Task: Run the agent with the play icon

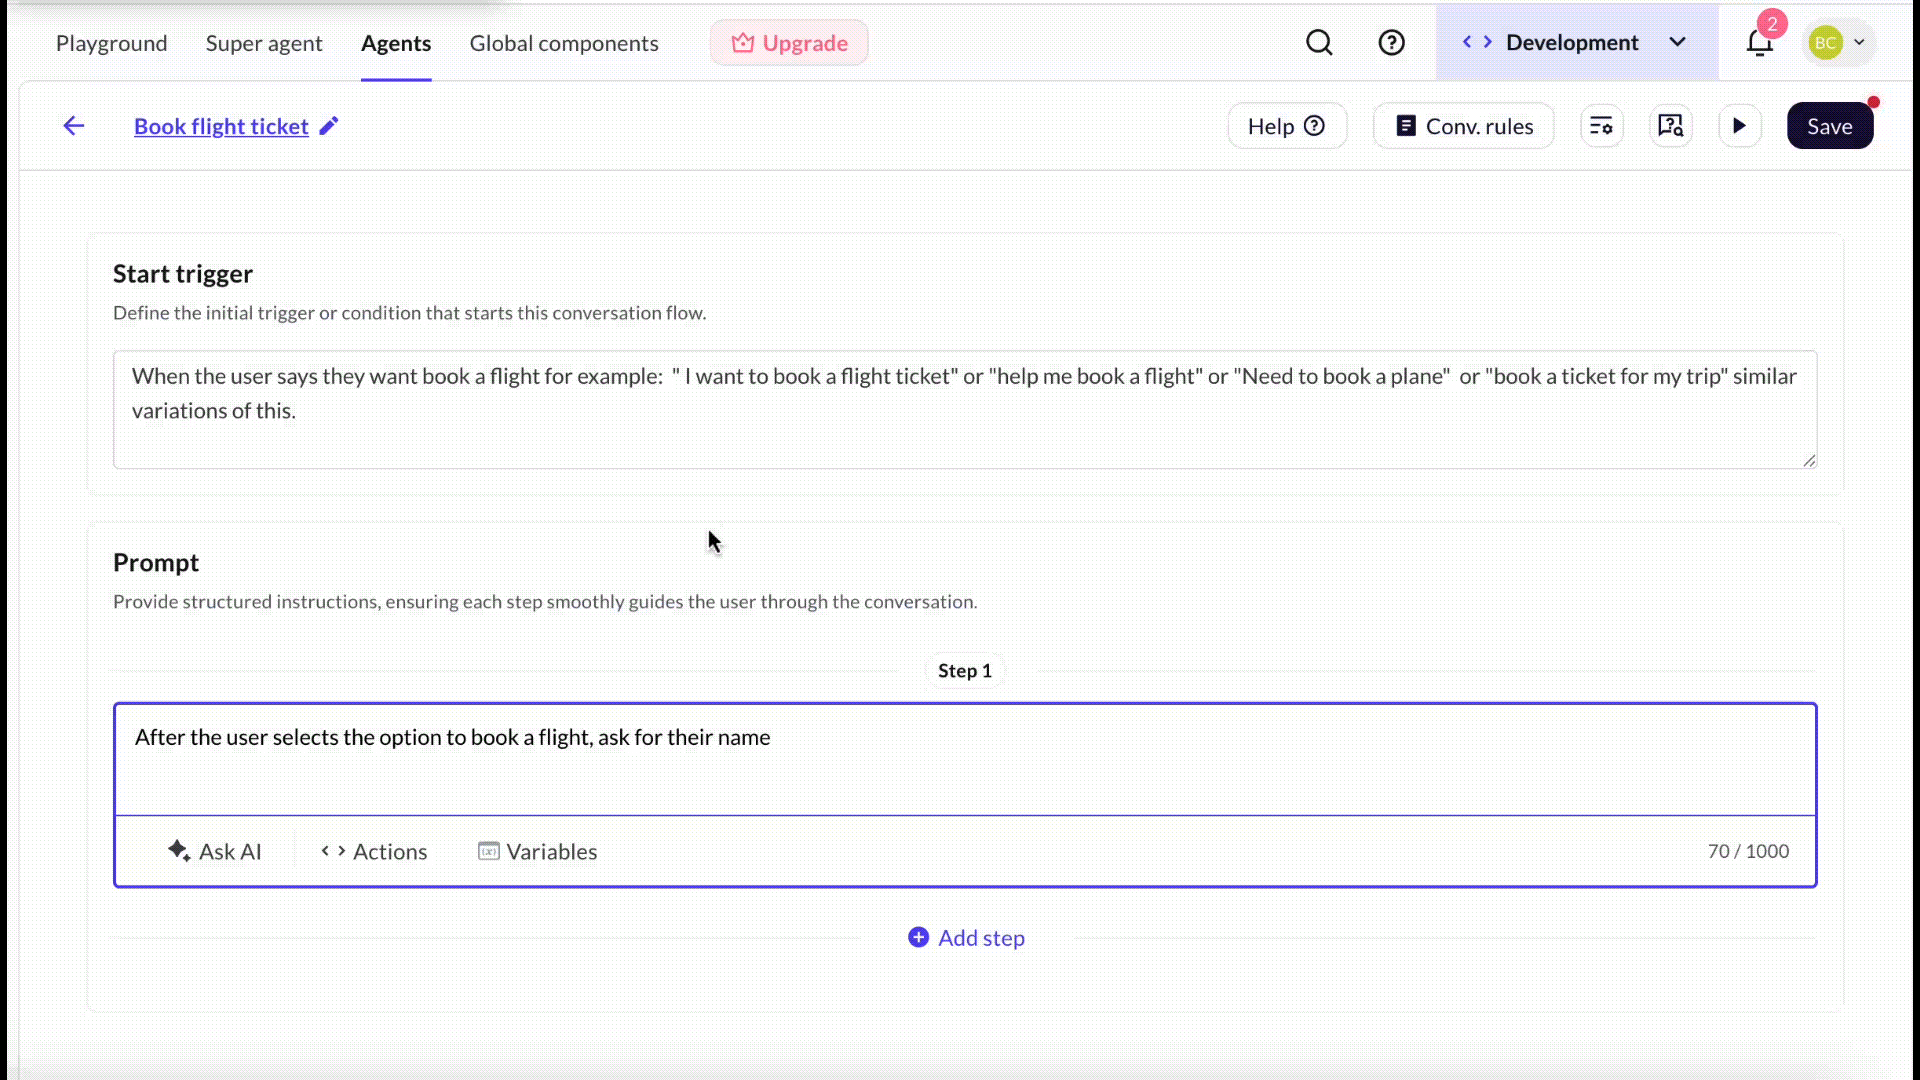Action: [x=1739, y=125]
